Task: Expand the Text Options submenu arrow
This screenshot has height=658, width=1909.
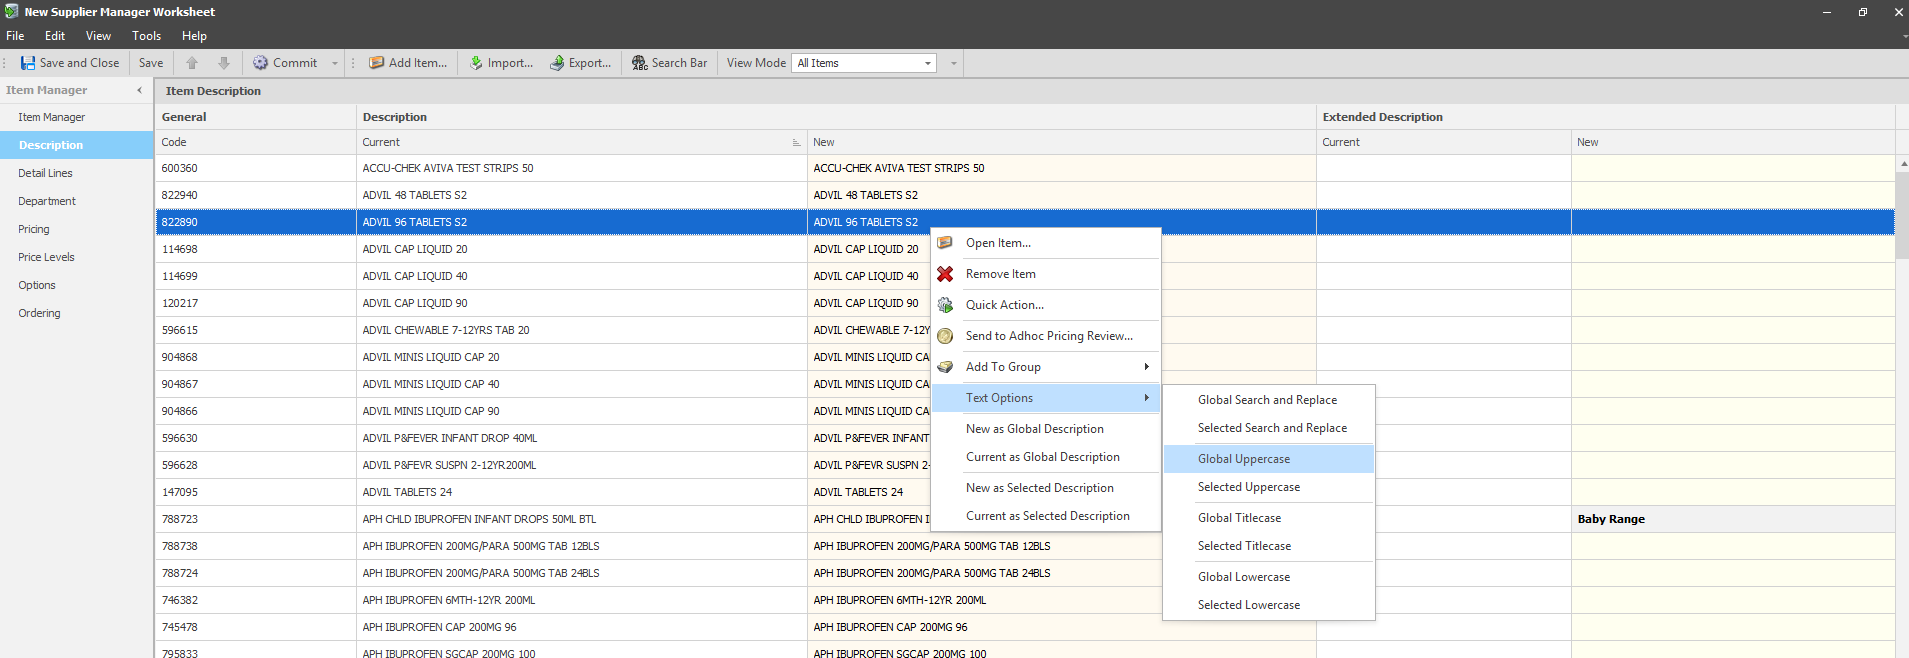Action: point(1146,398)
